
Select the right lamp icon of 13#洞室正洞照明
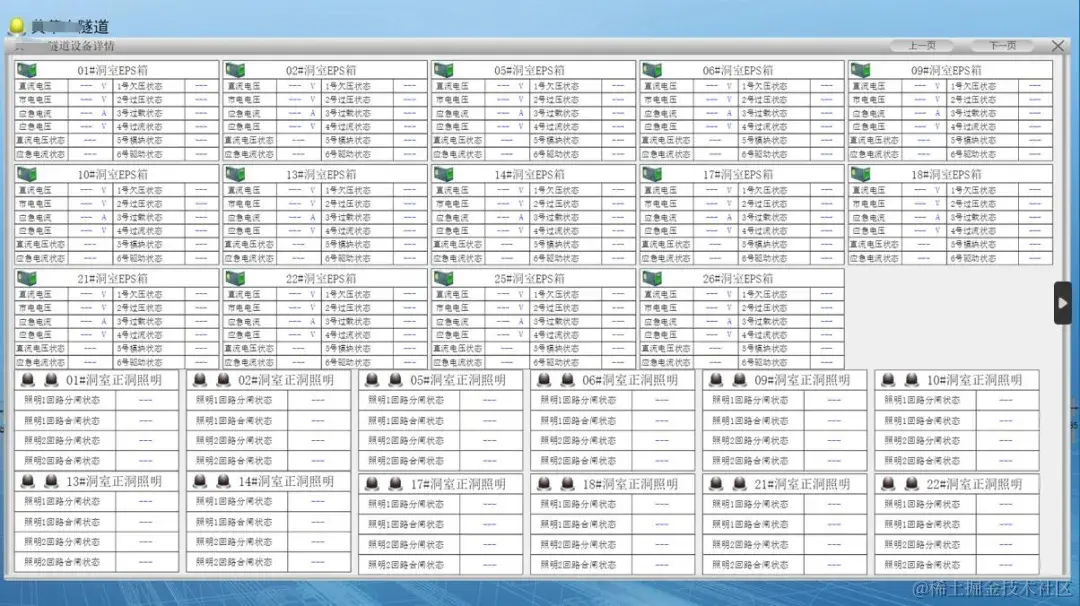[x=51, y=481]
